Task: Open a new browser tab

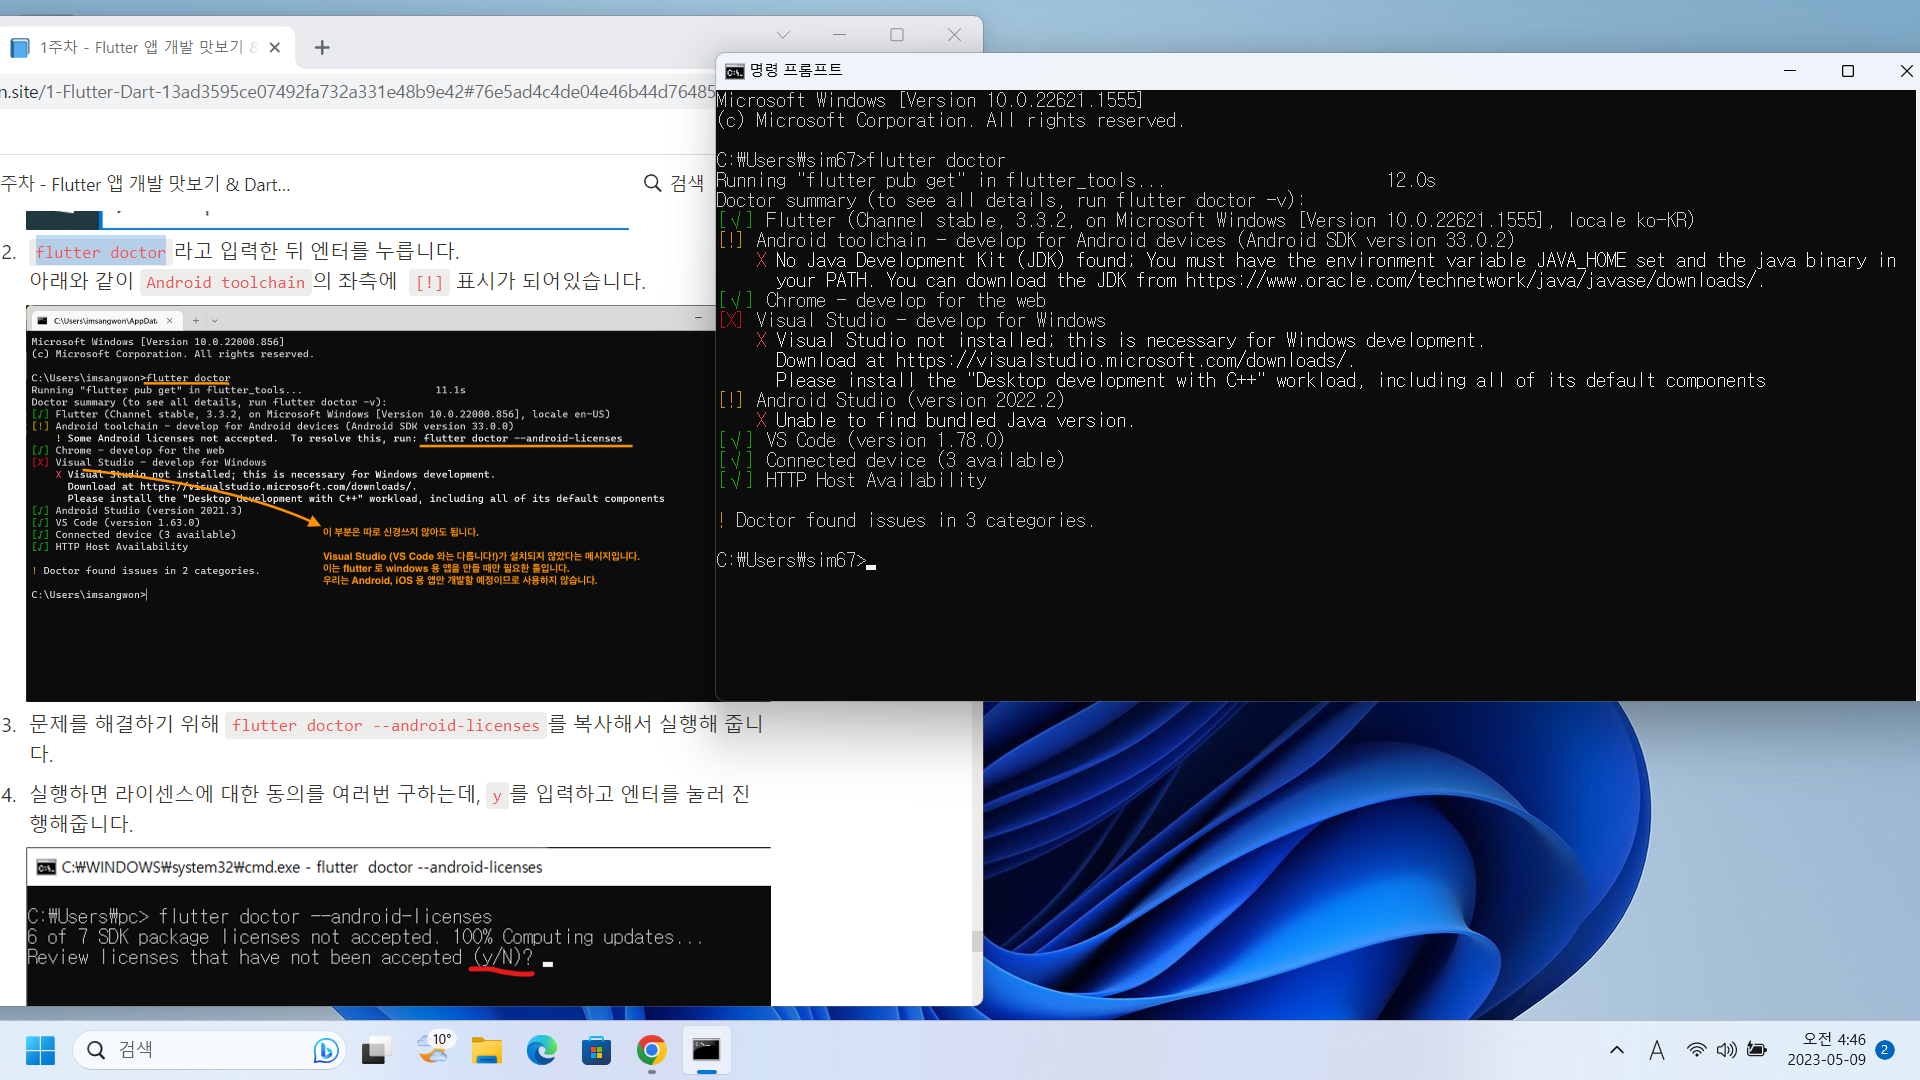Action: [322, 47]
